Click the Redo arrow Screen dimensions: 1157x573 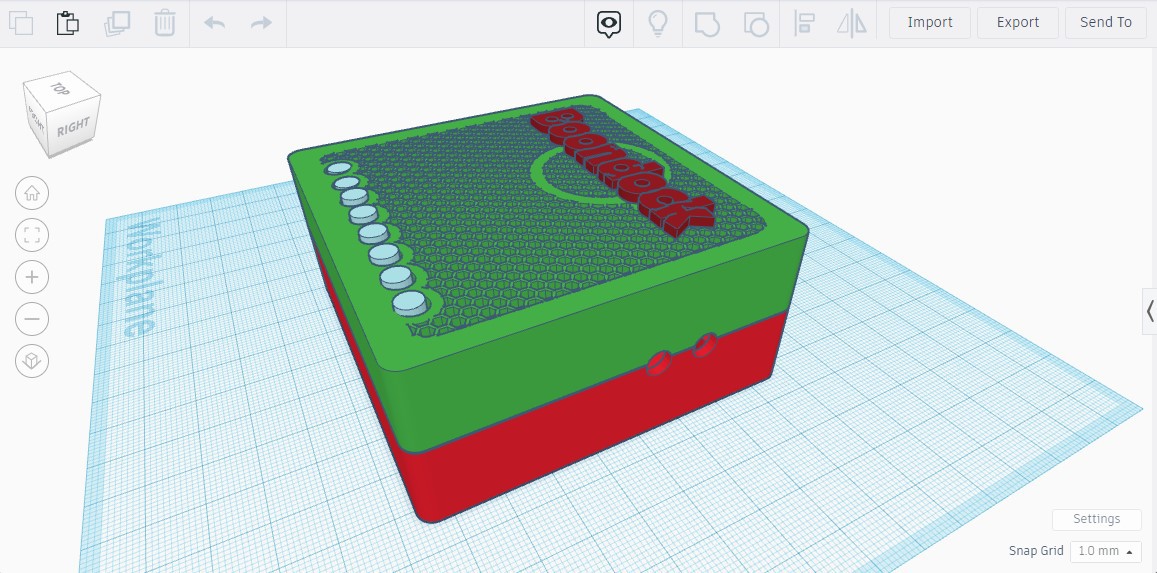(261, 23)
